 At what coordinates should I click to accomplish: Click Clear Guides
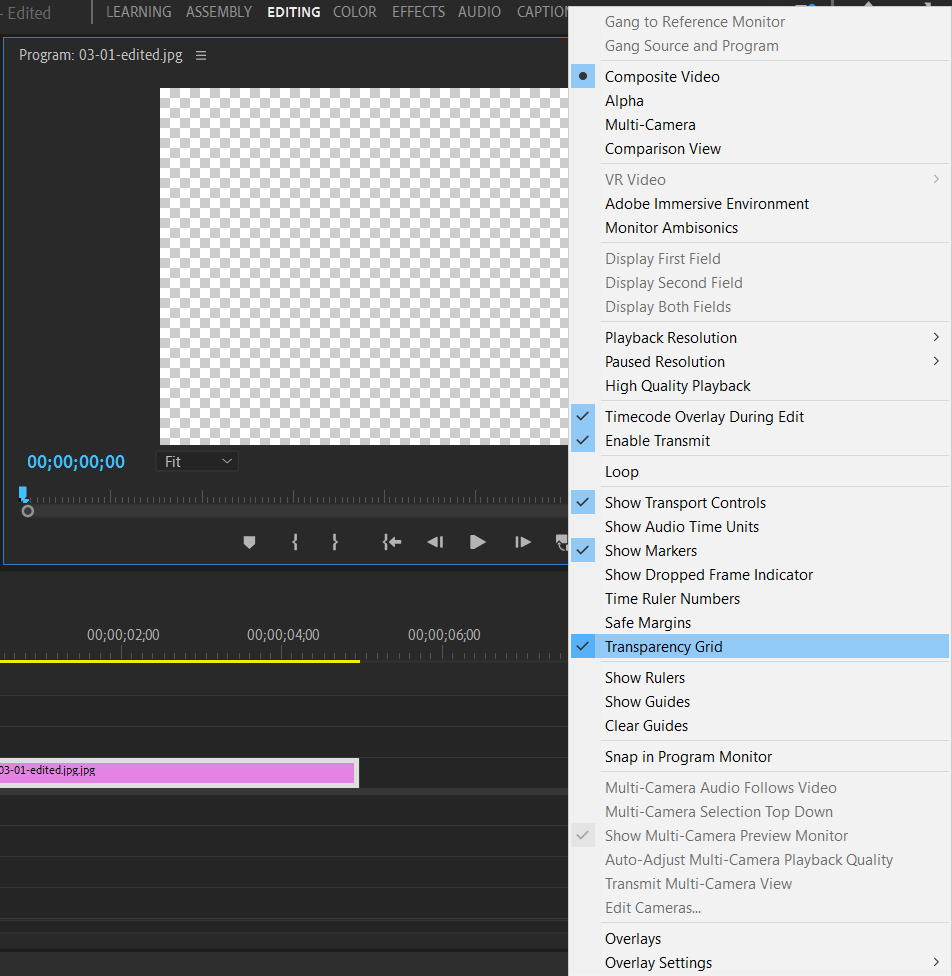pos(645,725)
